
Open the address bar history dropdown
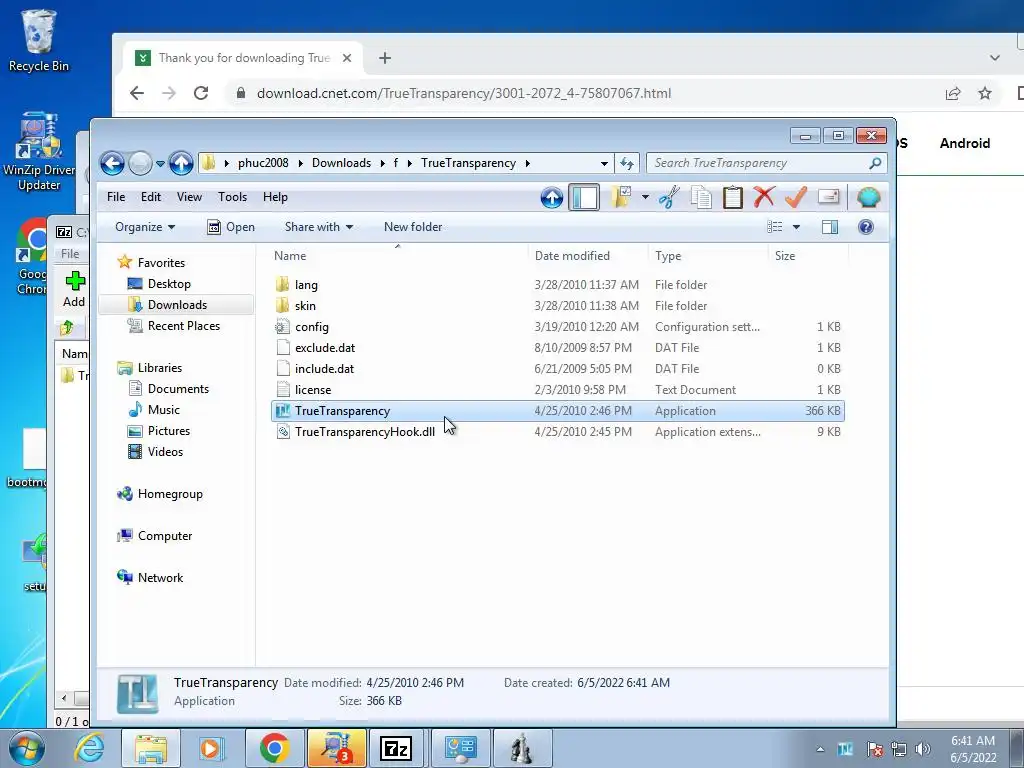click(604, 163)
